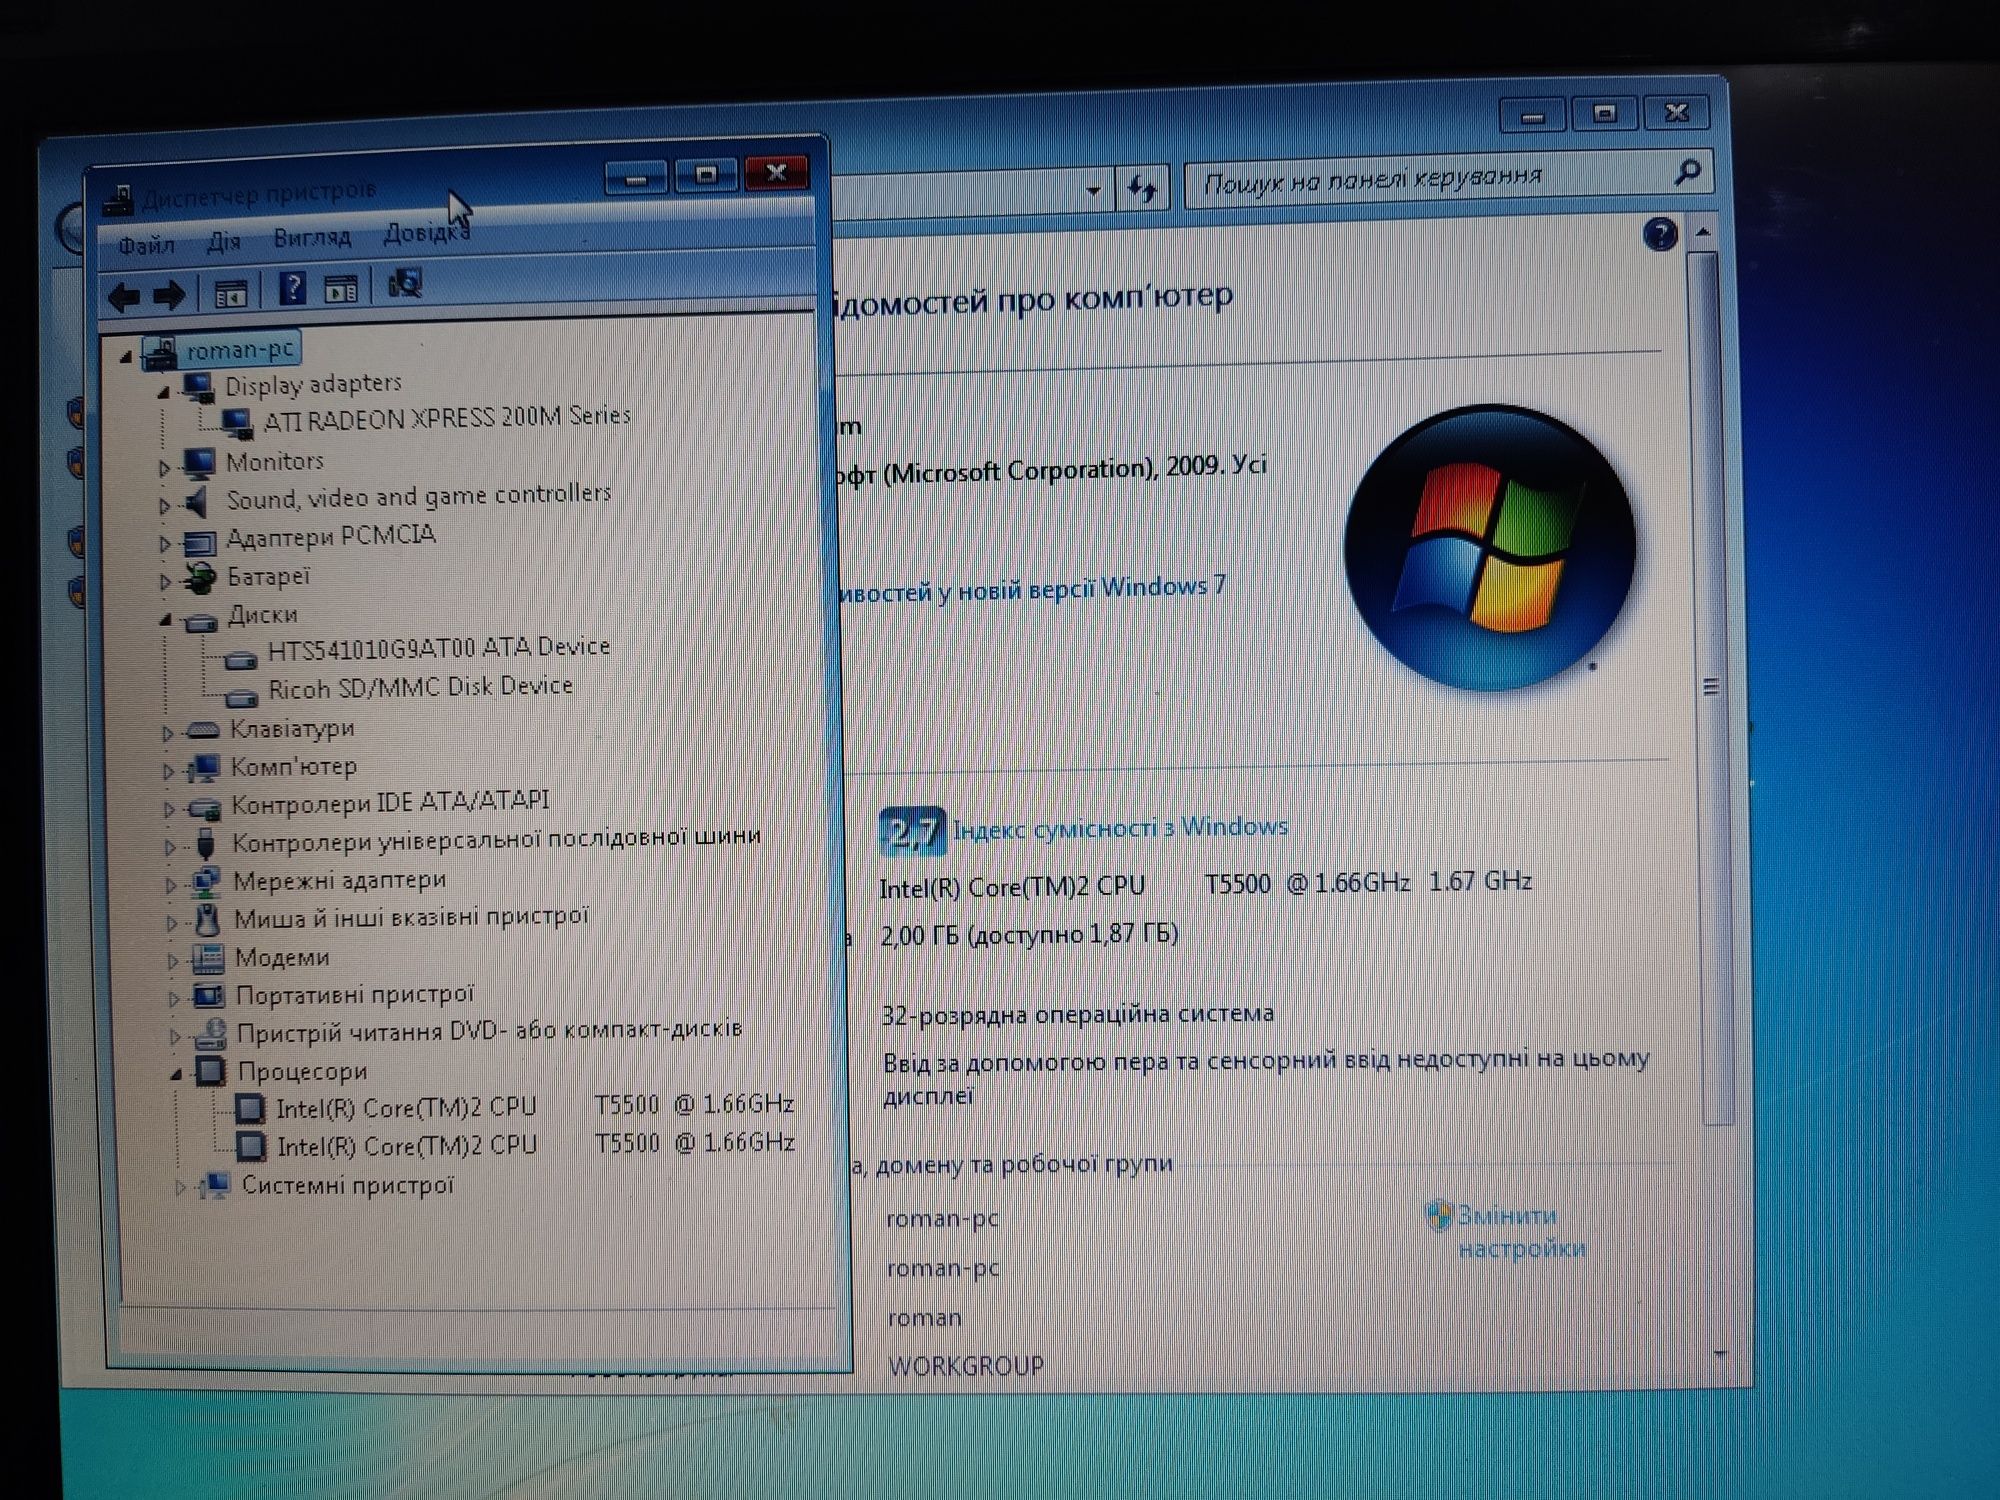Maximize the Device Manager window

tap(706, 176)
